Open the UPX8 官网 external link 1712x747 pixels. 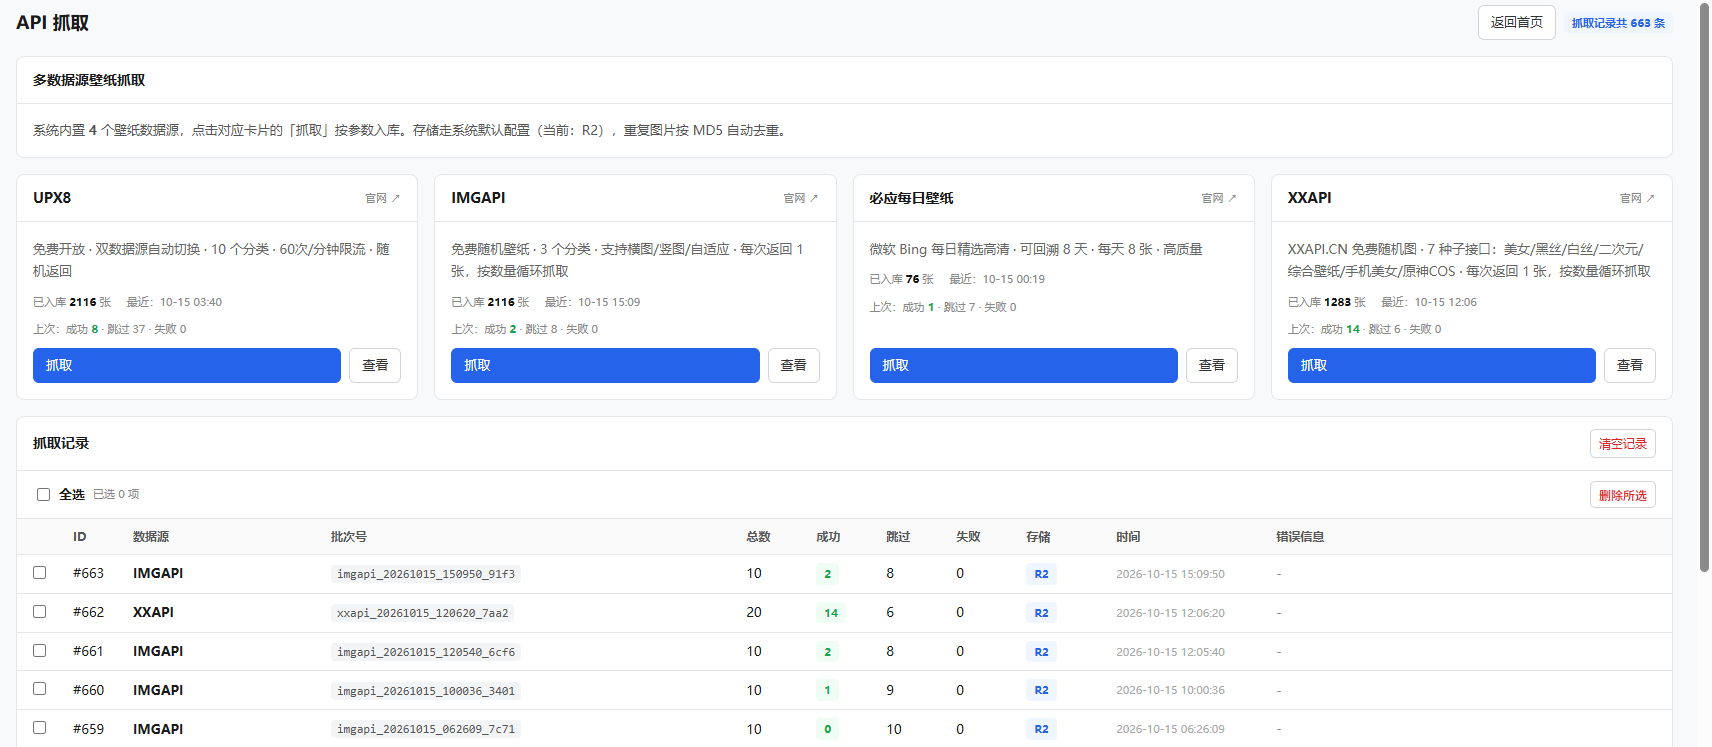pos(382,198)
